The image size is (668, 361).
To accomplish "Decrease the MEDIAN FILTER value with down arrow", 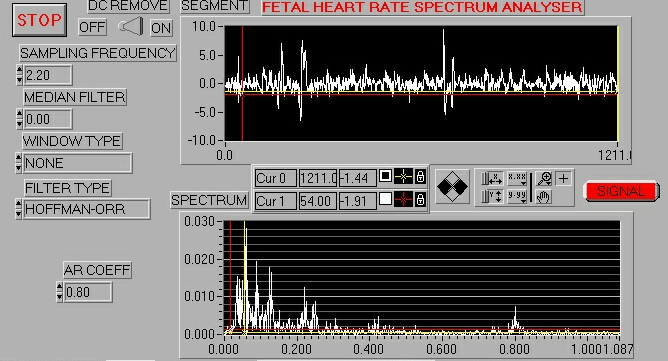I will (x=19, y=123).
